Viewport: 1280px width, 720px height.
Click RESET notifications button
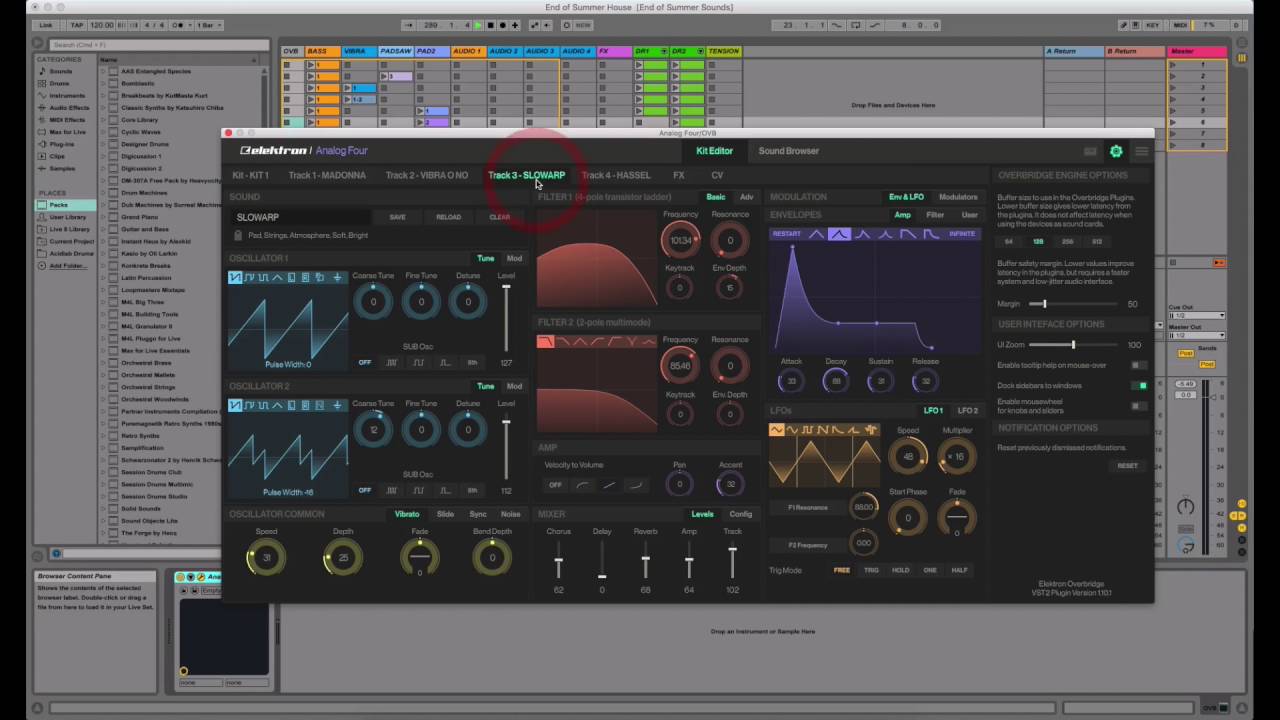pos(1127,466)
